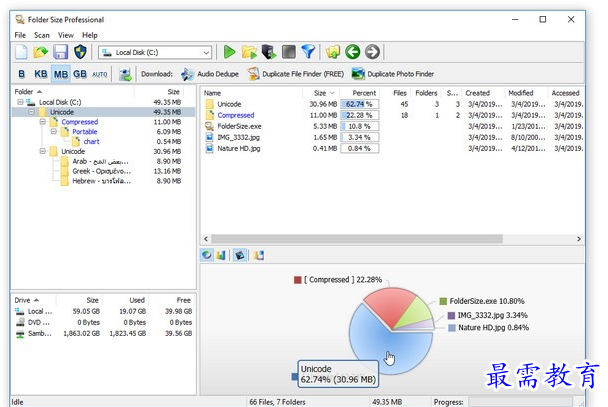608x407 pixels.
Task: Toggle the 3D chart cube icon
Action: (240, 255)
